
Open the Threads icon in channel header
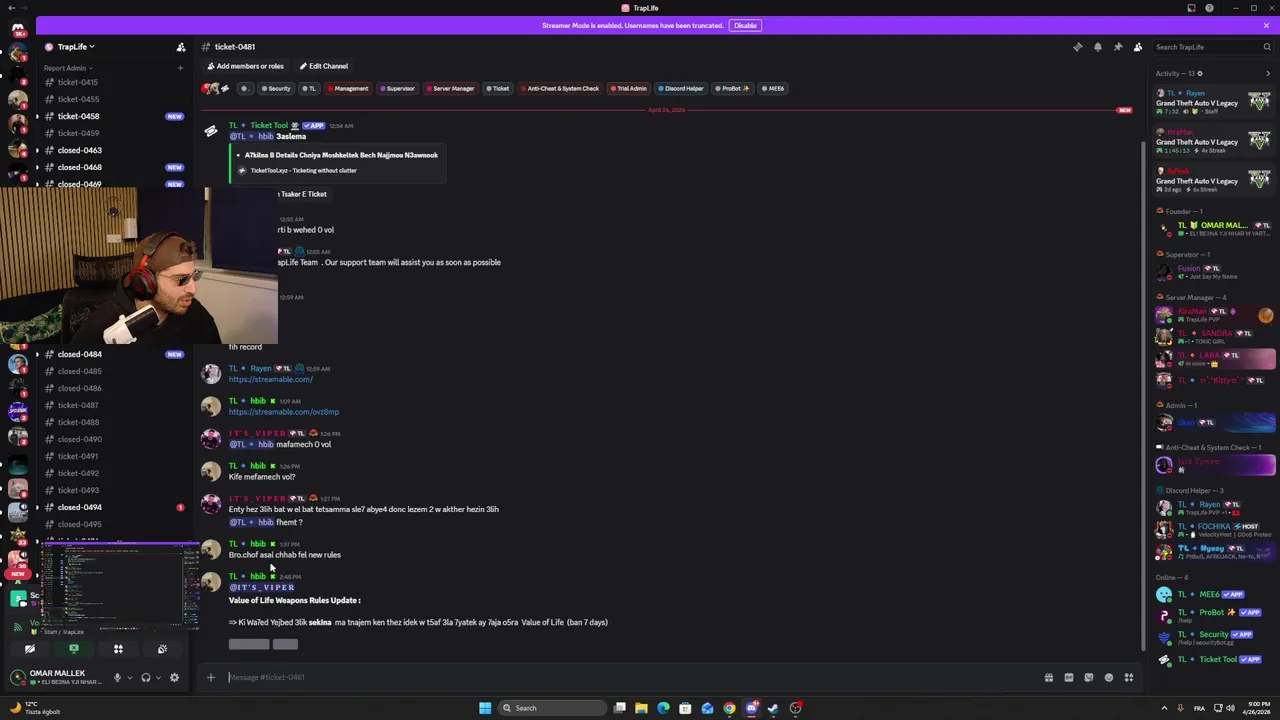[1078, 47]
